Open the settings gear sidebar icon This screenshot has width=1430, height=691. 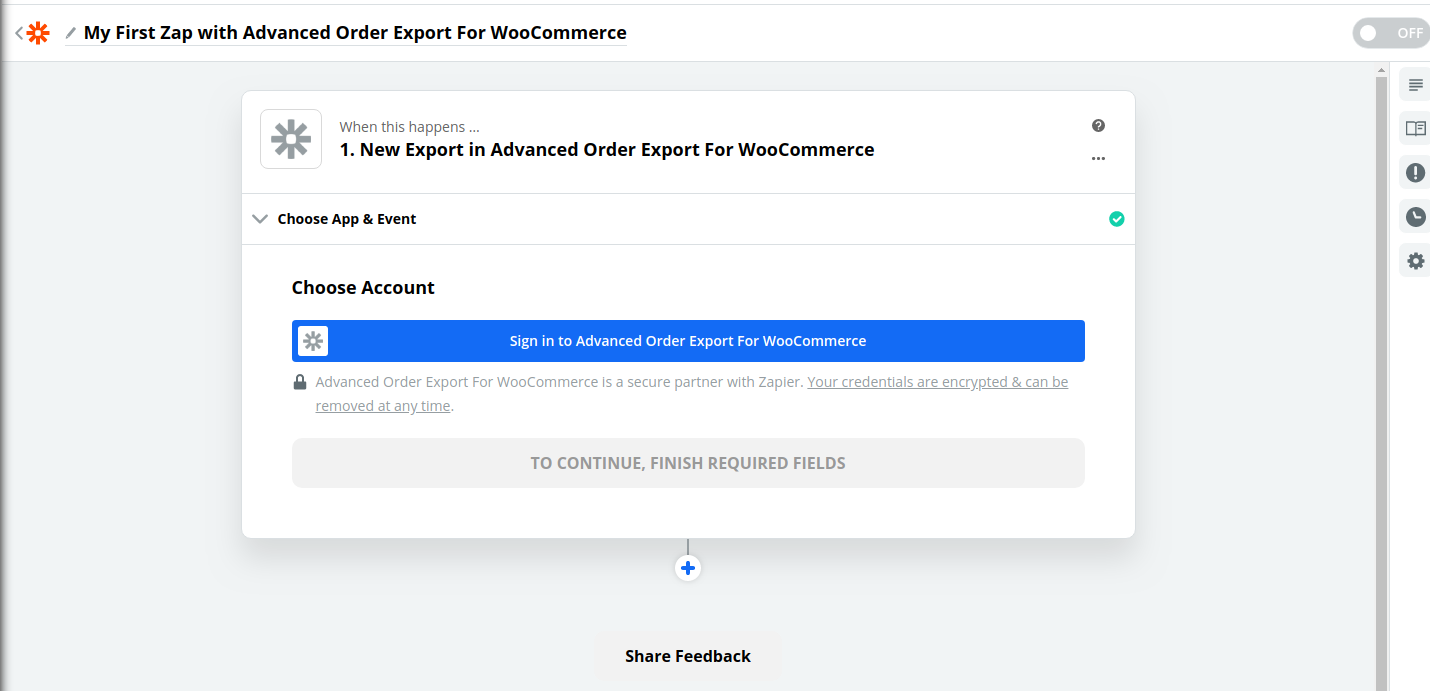tap(1415, 261)
